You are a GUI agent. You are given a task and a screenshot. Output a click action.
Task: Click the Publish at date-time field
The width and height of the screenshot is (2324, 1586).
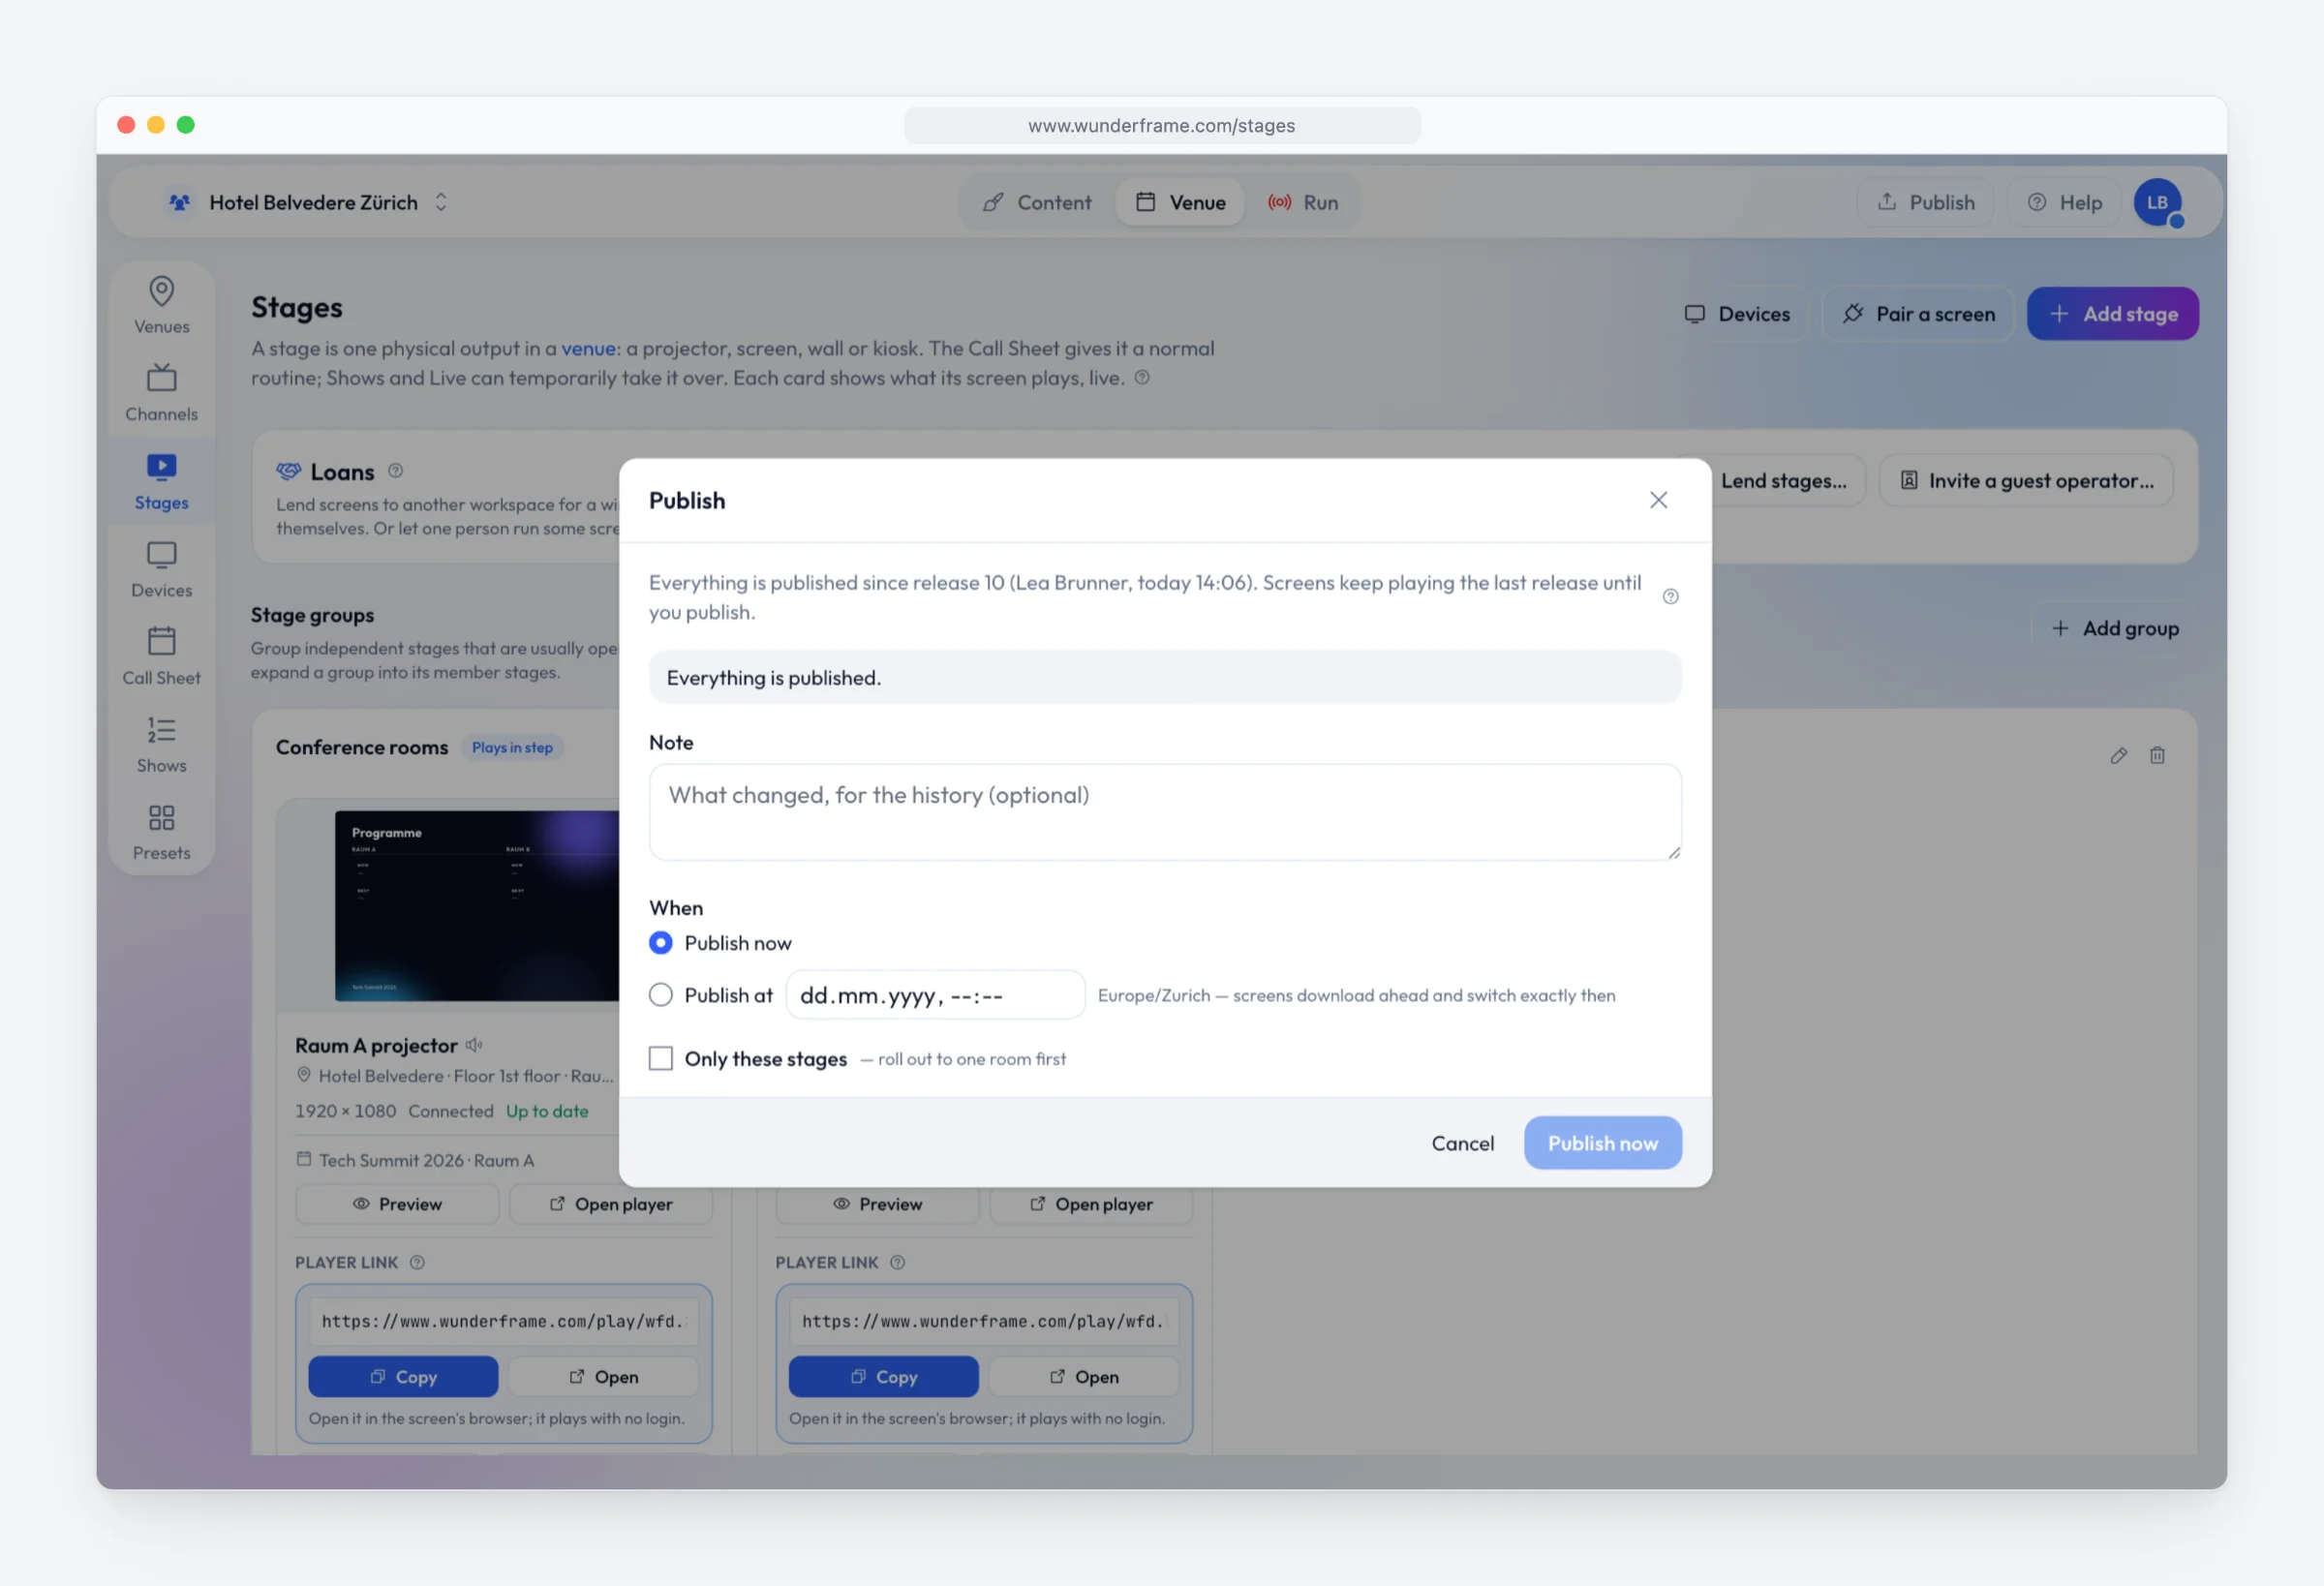coord(935,995)
